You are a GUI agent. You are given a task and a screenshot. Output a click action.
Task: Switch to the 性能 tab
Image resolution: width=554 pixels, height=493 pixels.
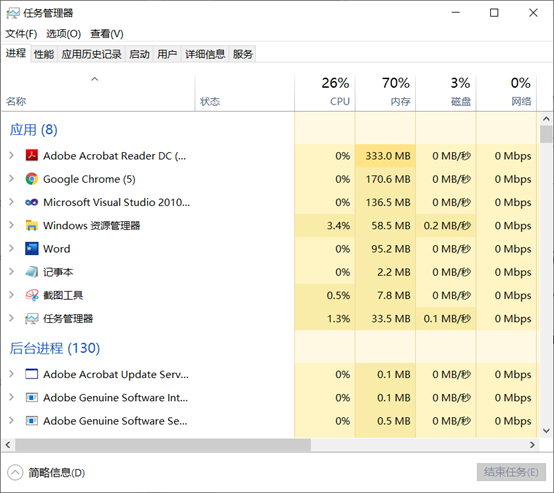click(44, 54)
